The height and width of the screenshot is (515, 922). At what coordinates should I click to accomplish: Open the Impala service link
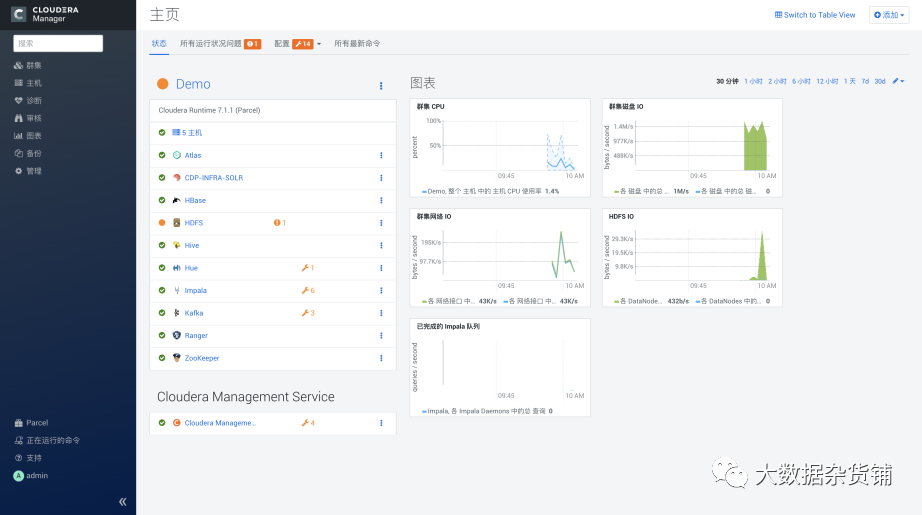195,290
